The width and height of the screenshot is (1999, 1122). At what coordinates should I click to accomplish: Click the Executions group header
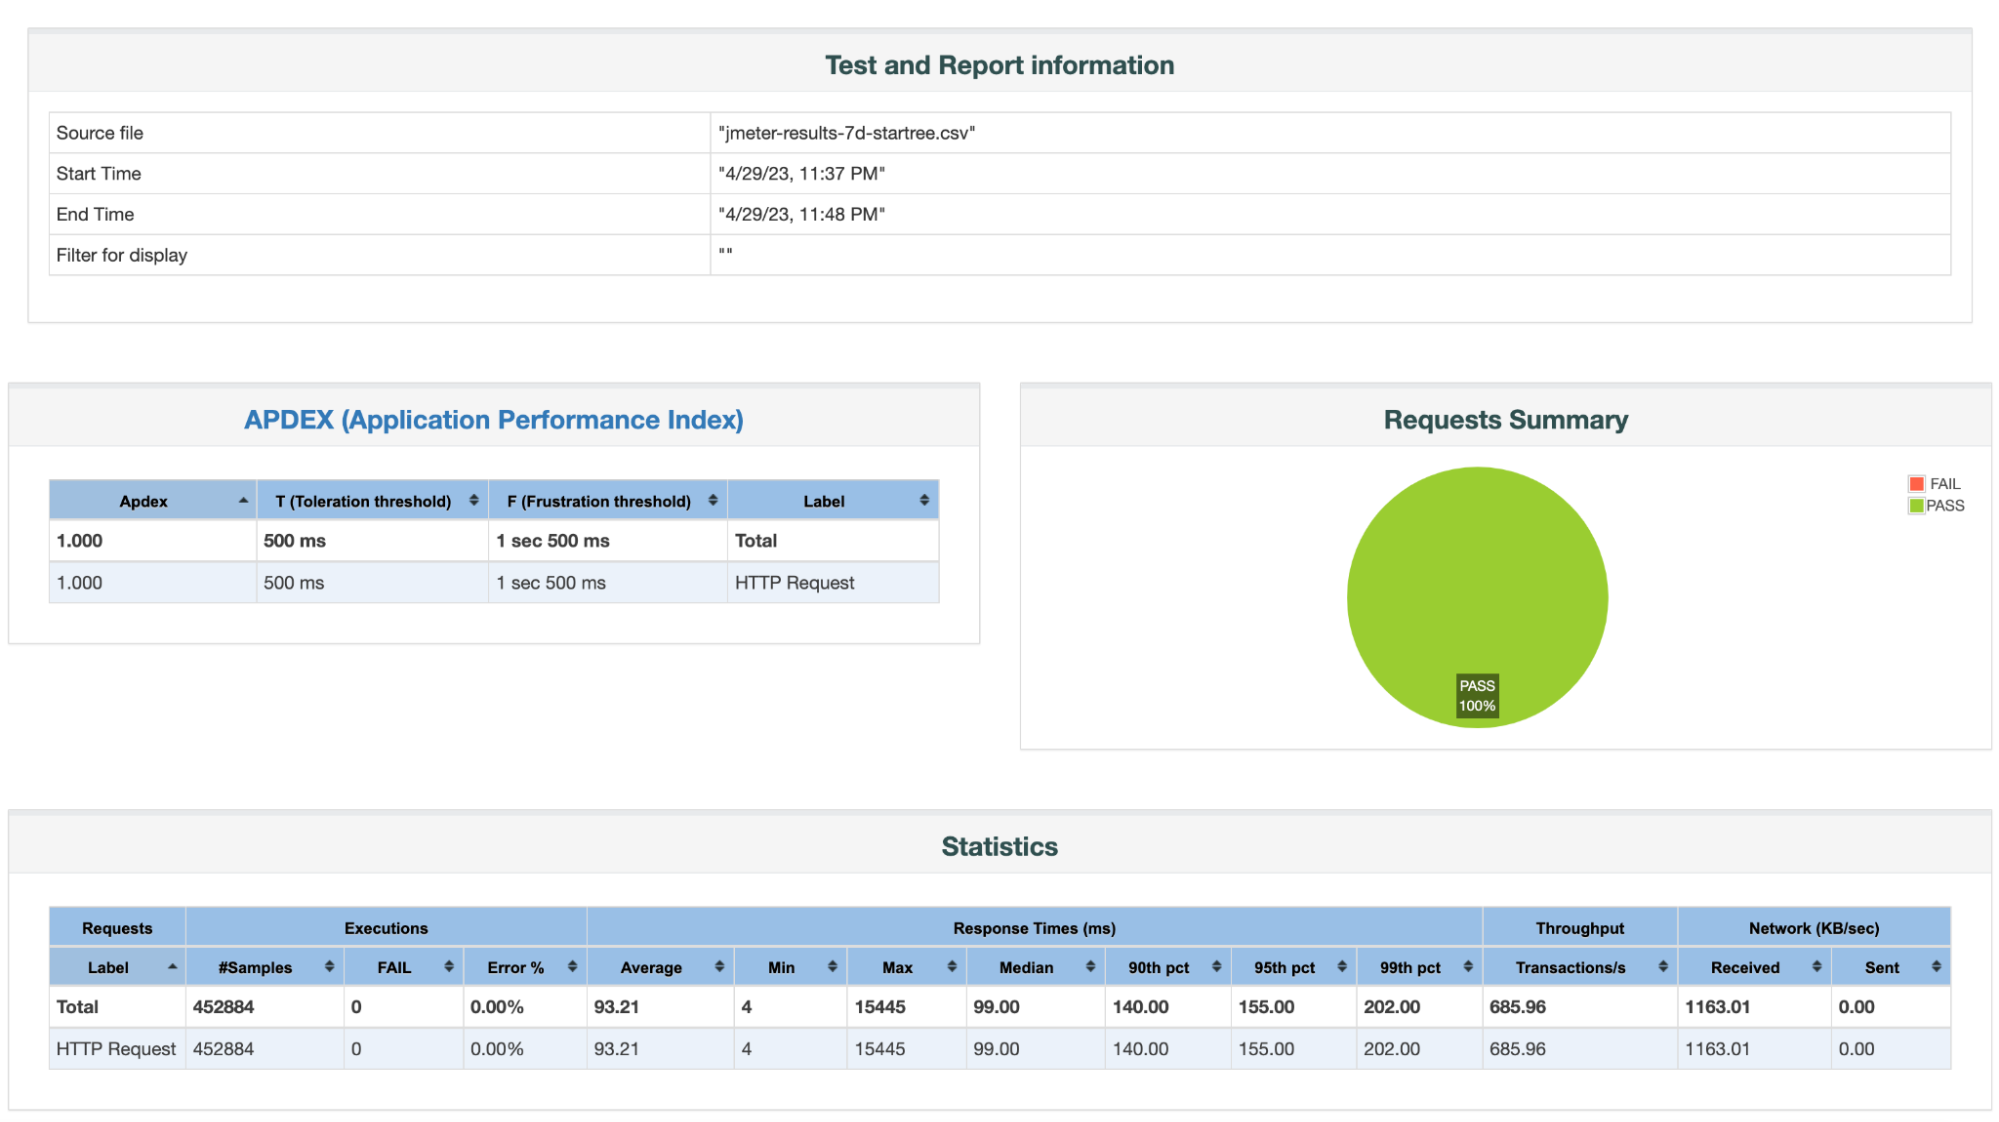pos(386,928)
